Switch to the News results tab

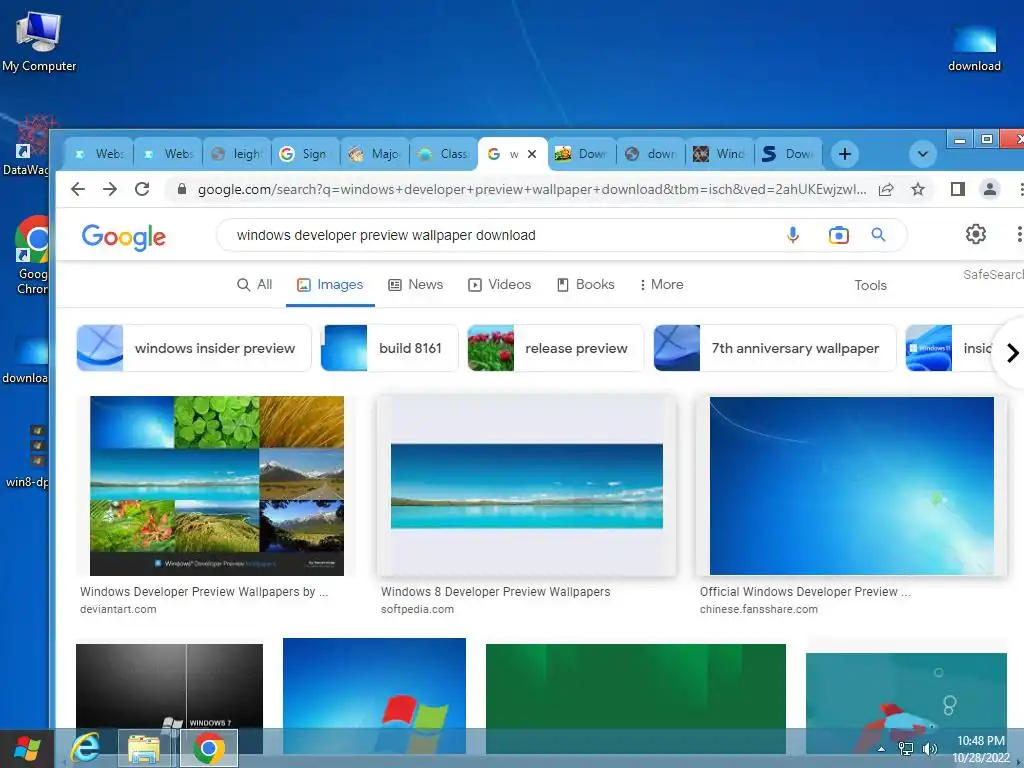tap(415, 285)
